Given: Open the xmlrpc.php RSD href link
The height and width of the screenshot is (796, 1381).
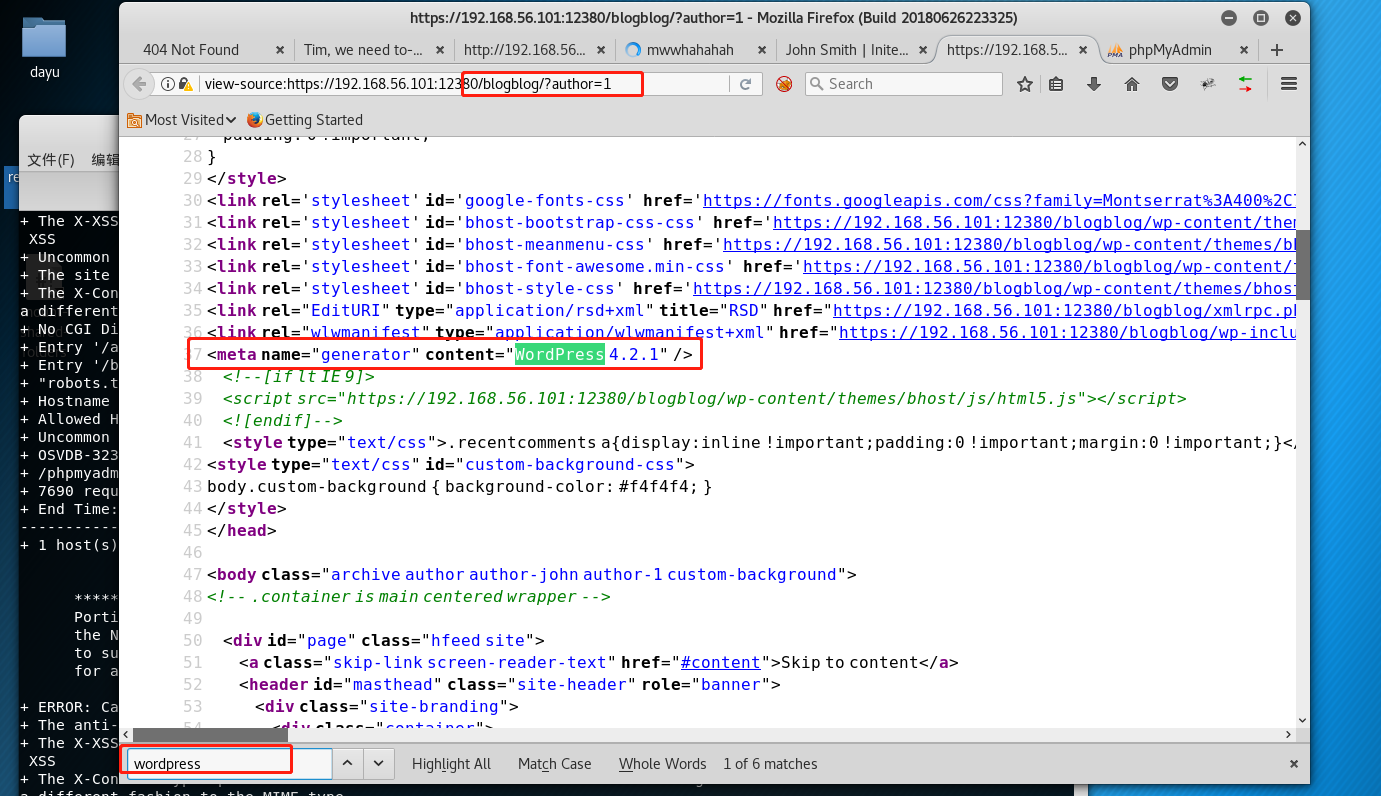Looking at the screenshot, I should pos(1065,310).
